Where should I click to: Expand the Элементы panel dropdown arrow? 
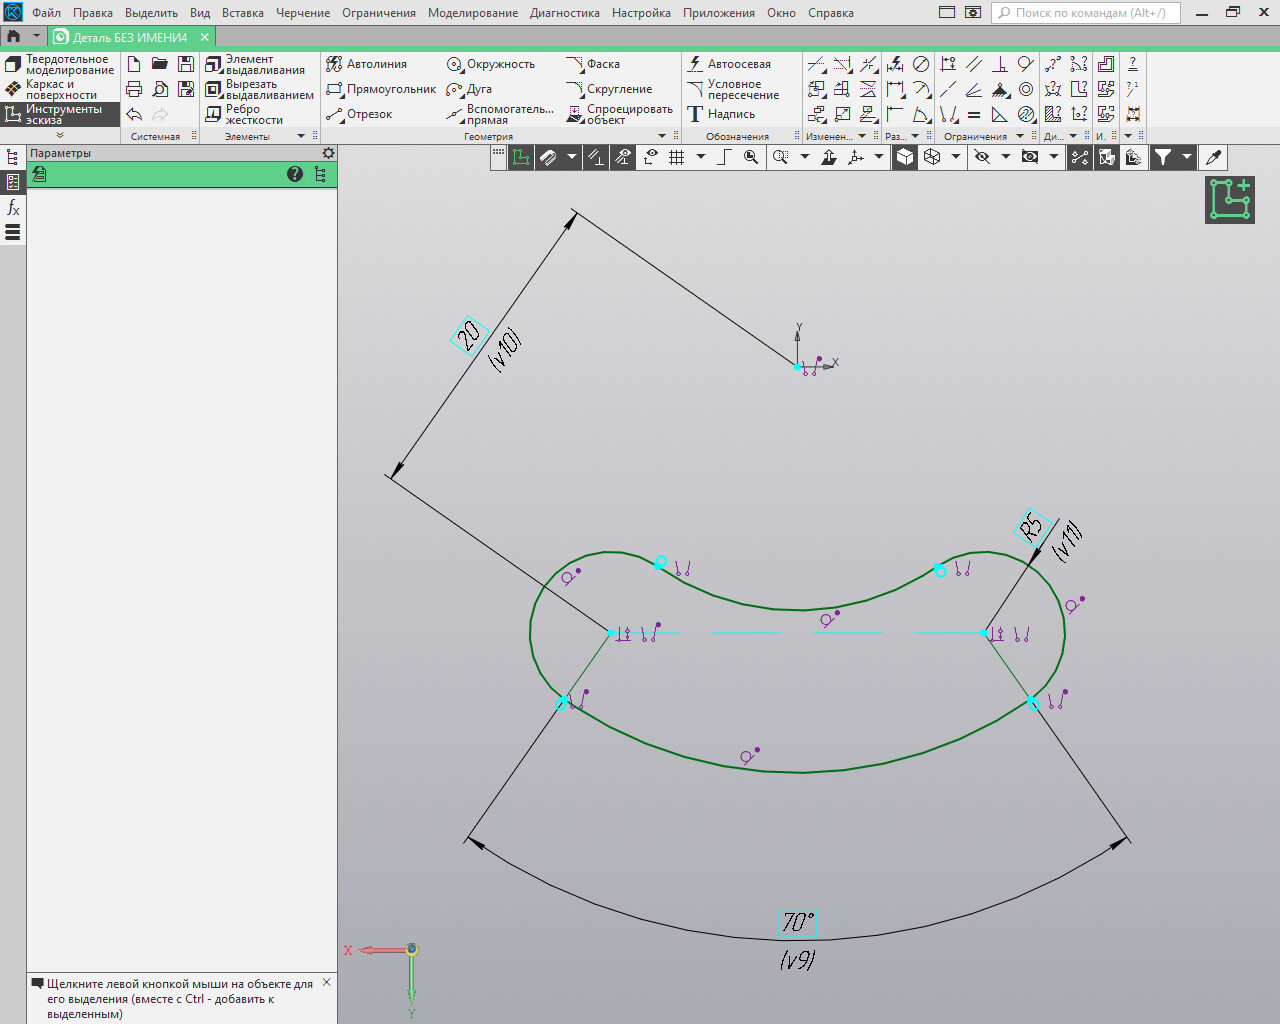(301, 136)
